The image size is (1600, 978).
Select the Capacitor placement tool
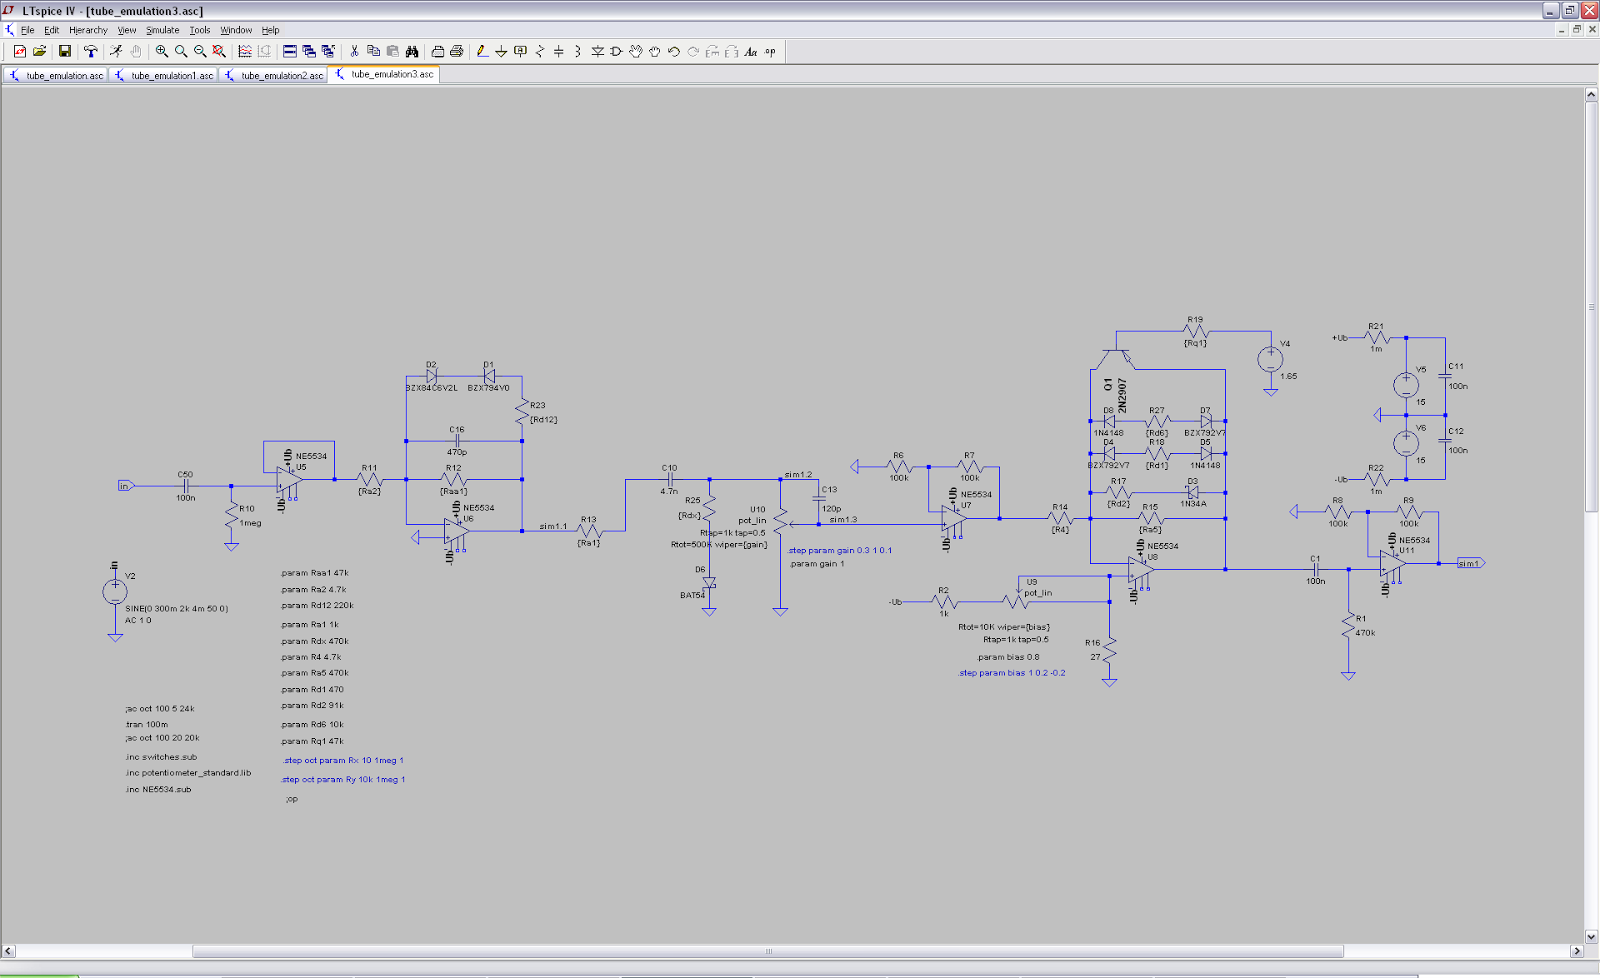(559, 51)
